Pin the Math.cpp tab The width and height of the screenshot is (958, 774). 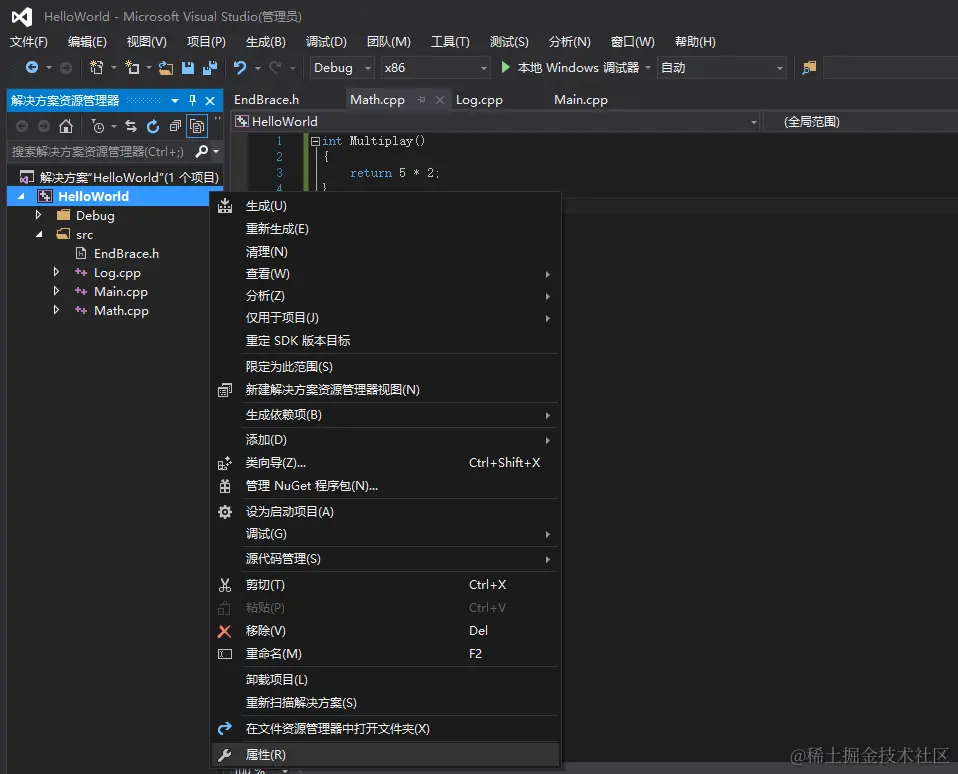[421, 100]
